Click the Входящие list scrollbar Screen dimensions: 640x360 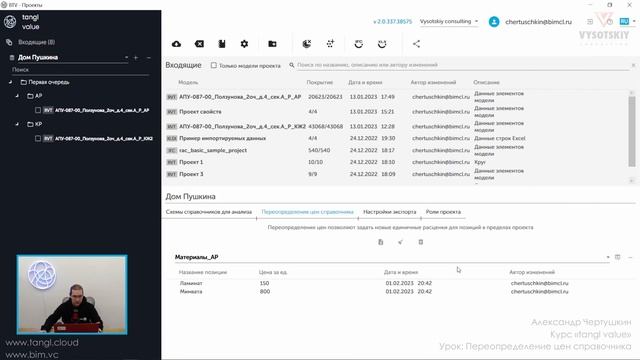tap(632, 131)
